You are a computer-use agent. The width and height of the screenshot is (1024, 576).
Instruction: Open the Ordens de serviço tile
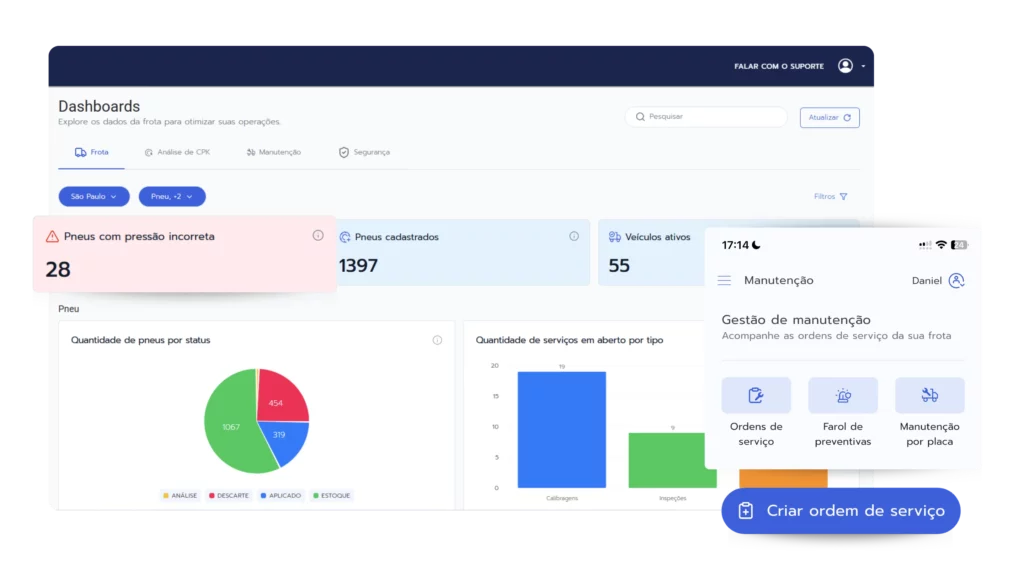[x=756, y=412]
